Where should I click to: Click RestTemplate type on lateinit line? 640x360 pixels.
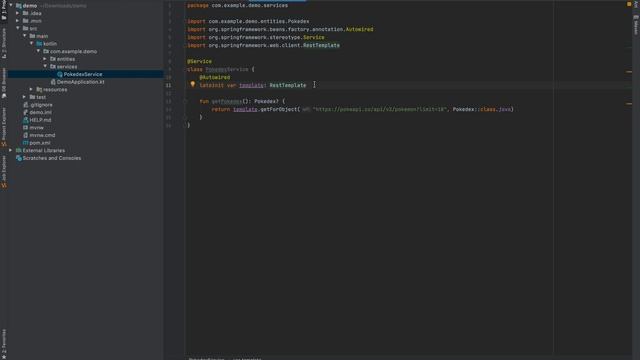(x=288, y=85)
